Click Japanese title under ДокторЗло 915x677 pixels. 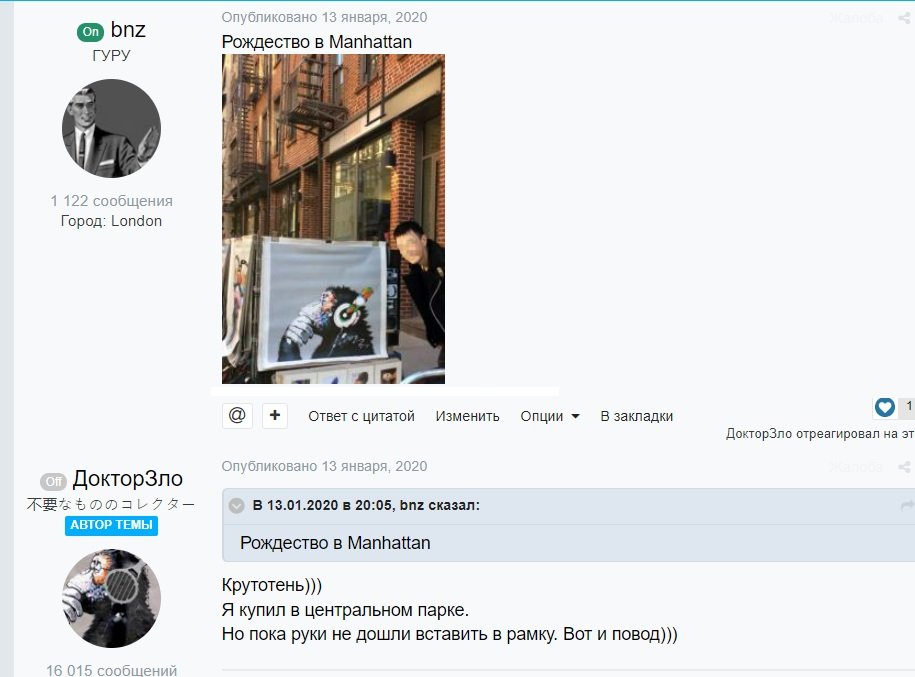pyautogui.click(x=111, y=504)
